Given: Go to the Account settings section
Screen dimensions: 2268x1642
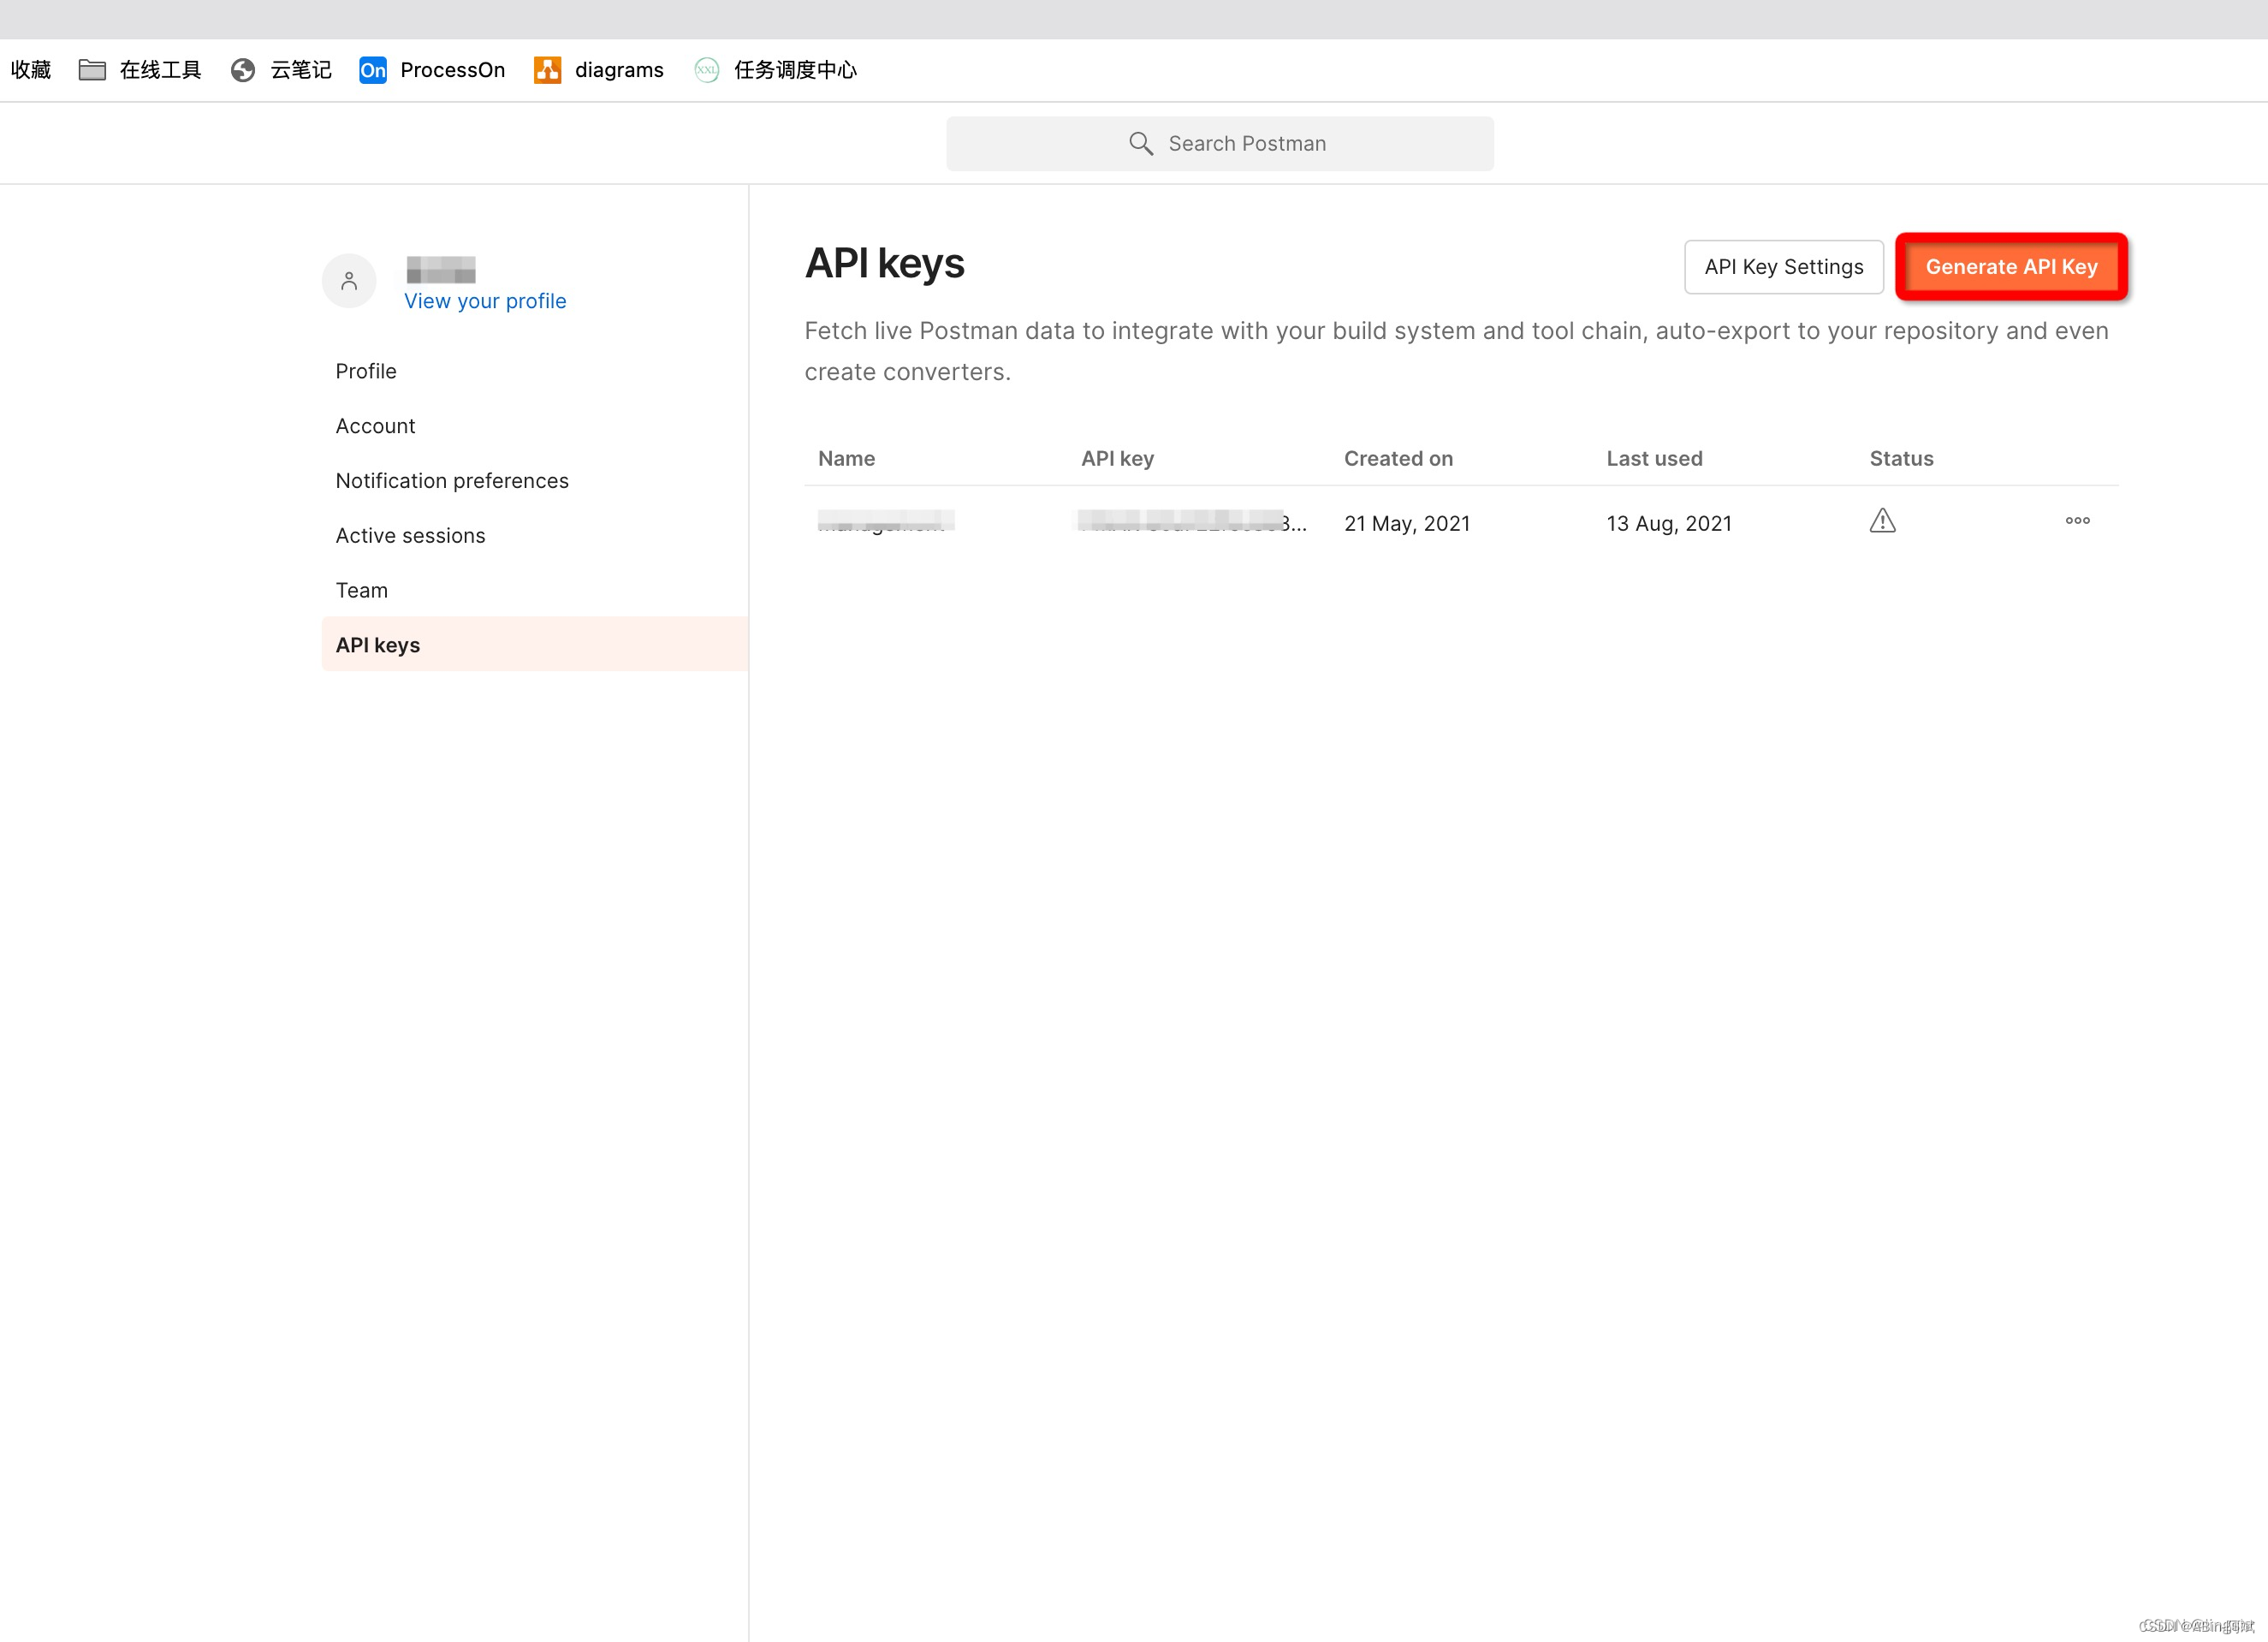Looking at the screenshot, I should [x=375, y=426].
